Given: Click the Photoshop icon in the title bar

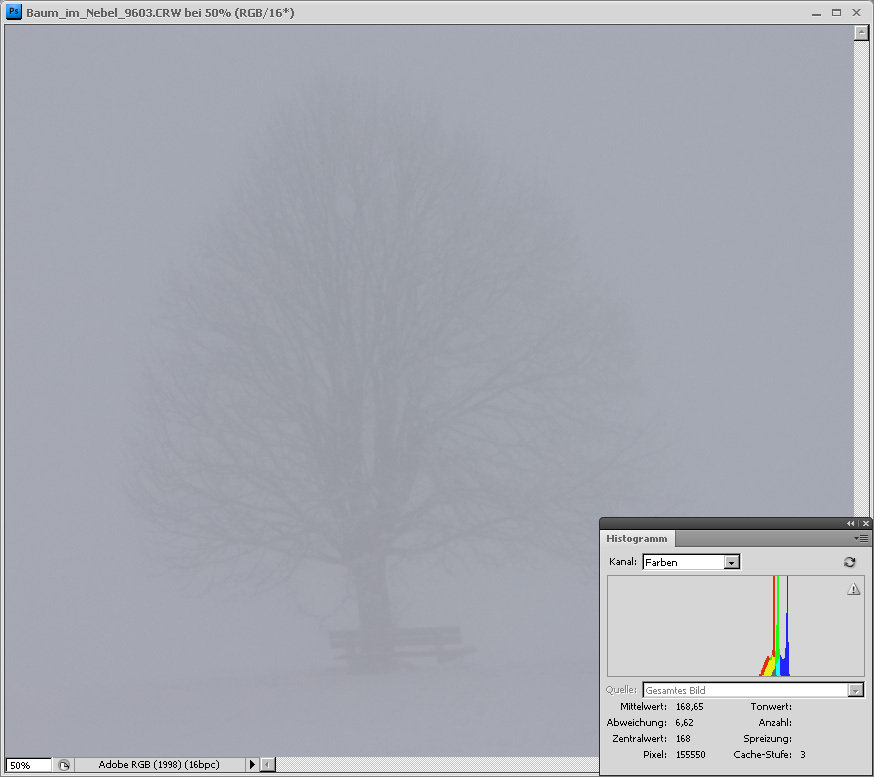Looking at the screenshot, I should tap(13, 12).
